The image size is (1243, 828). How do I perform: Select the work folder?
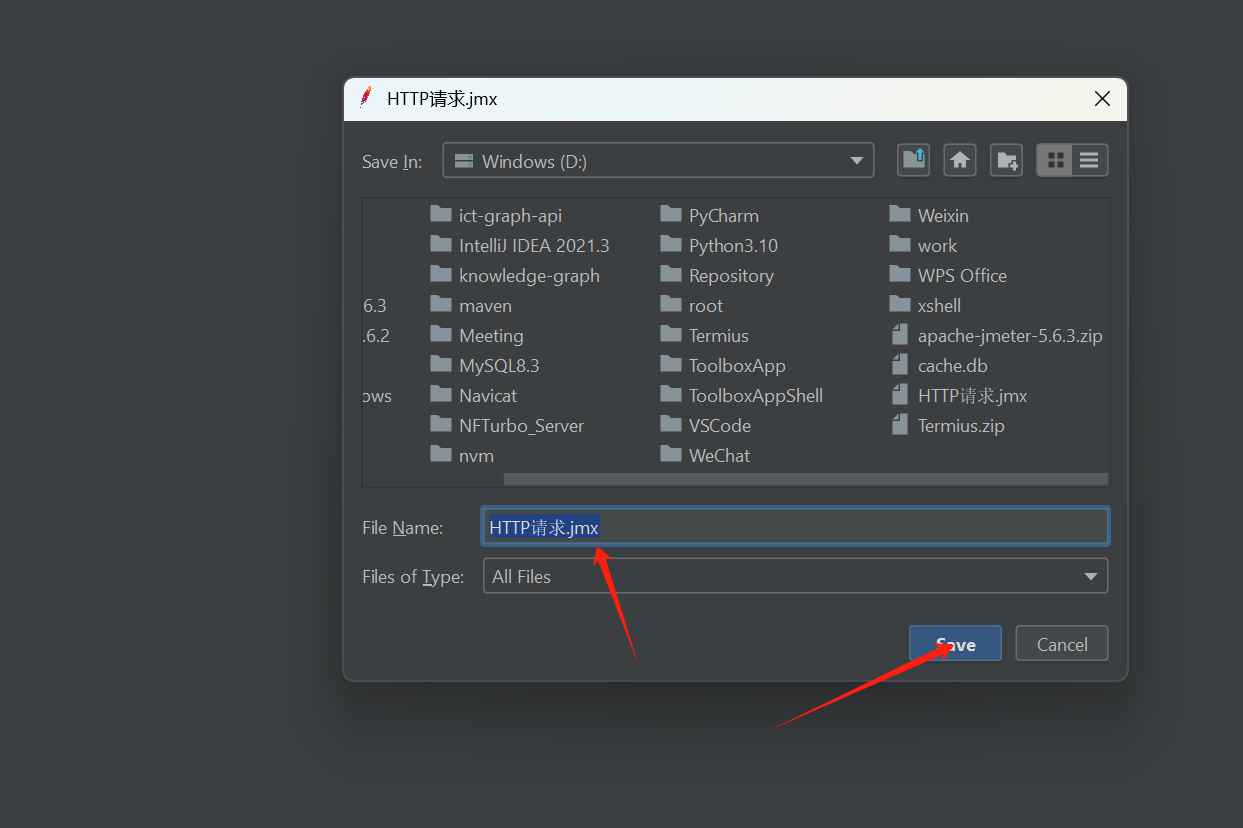coord(924,245)
